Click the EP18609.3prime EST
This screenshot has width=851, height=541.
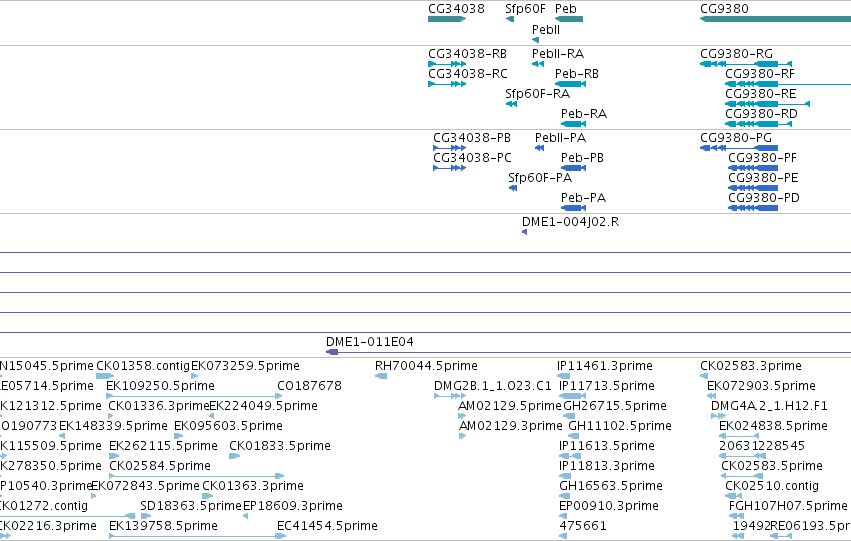[x=245, y=517]
